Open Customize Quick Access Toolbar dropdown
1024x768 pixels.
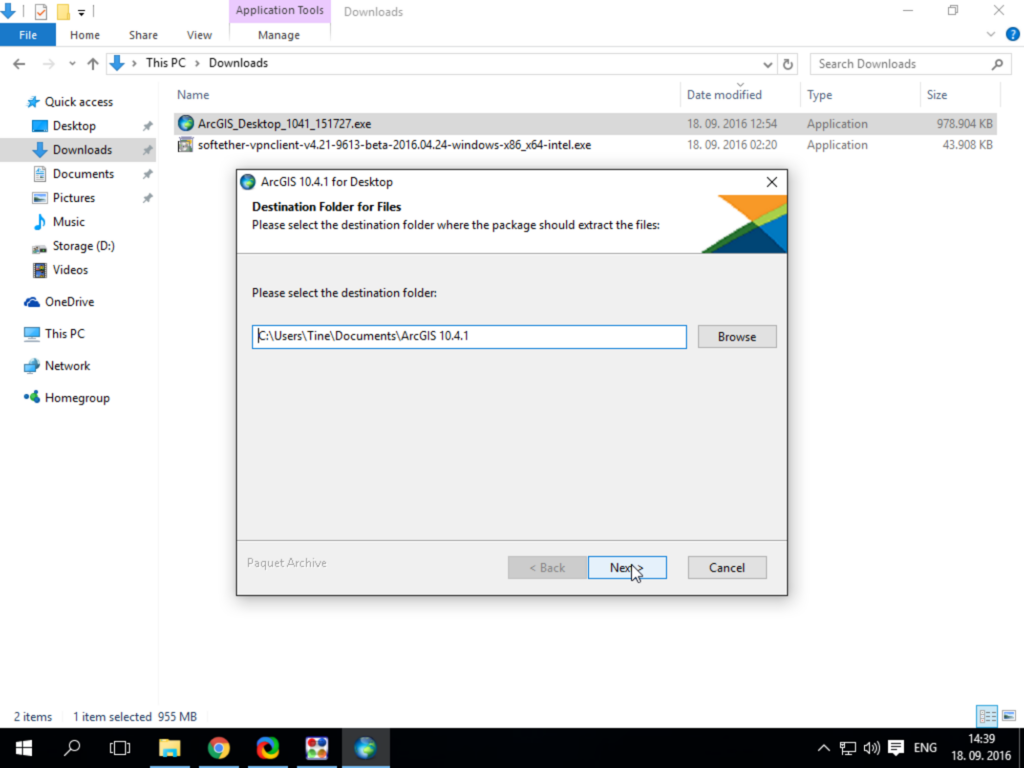(81, 12)
